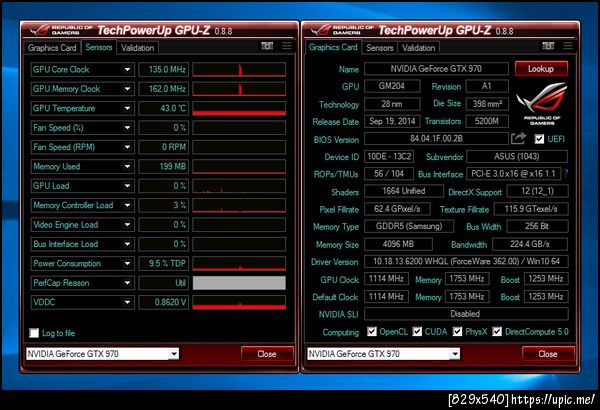Close the Sensors window via Close button

[267, 354]
